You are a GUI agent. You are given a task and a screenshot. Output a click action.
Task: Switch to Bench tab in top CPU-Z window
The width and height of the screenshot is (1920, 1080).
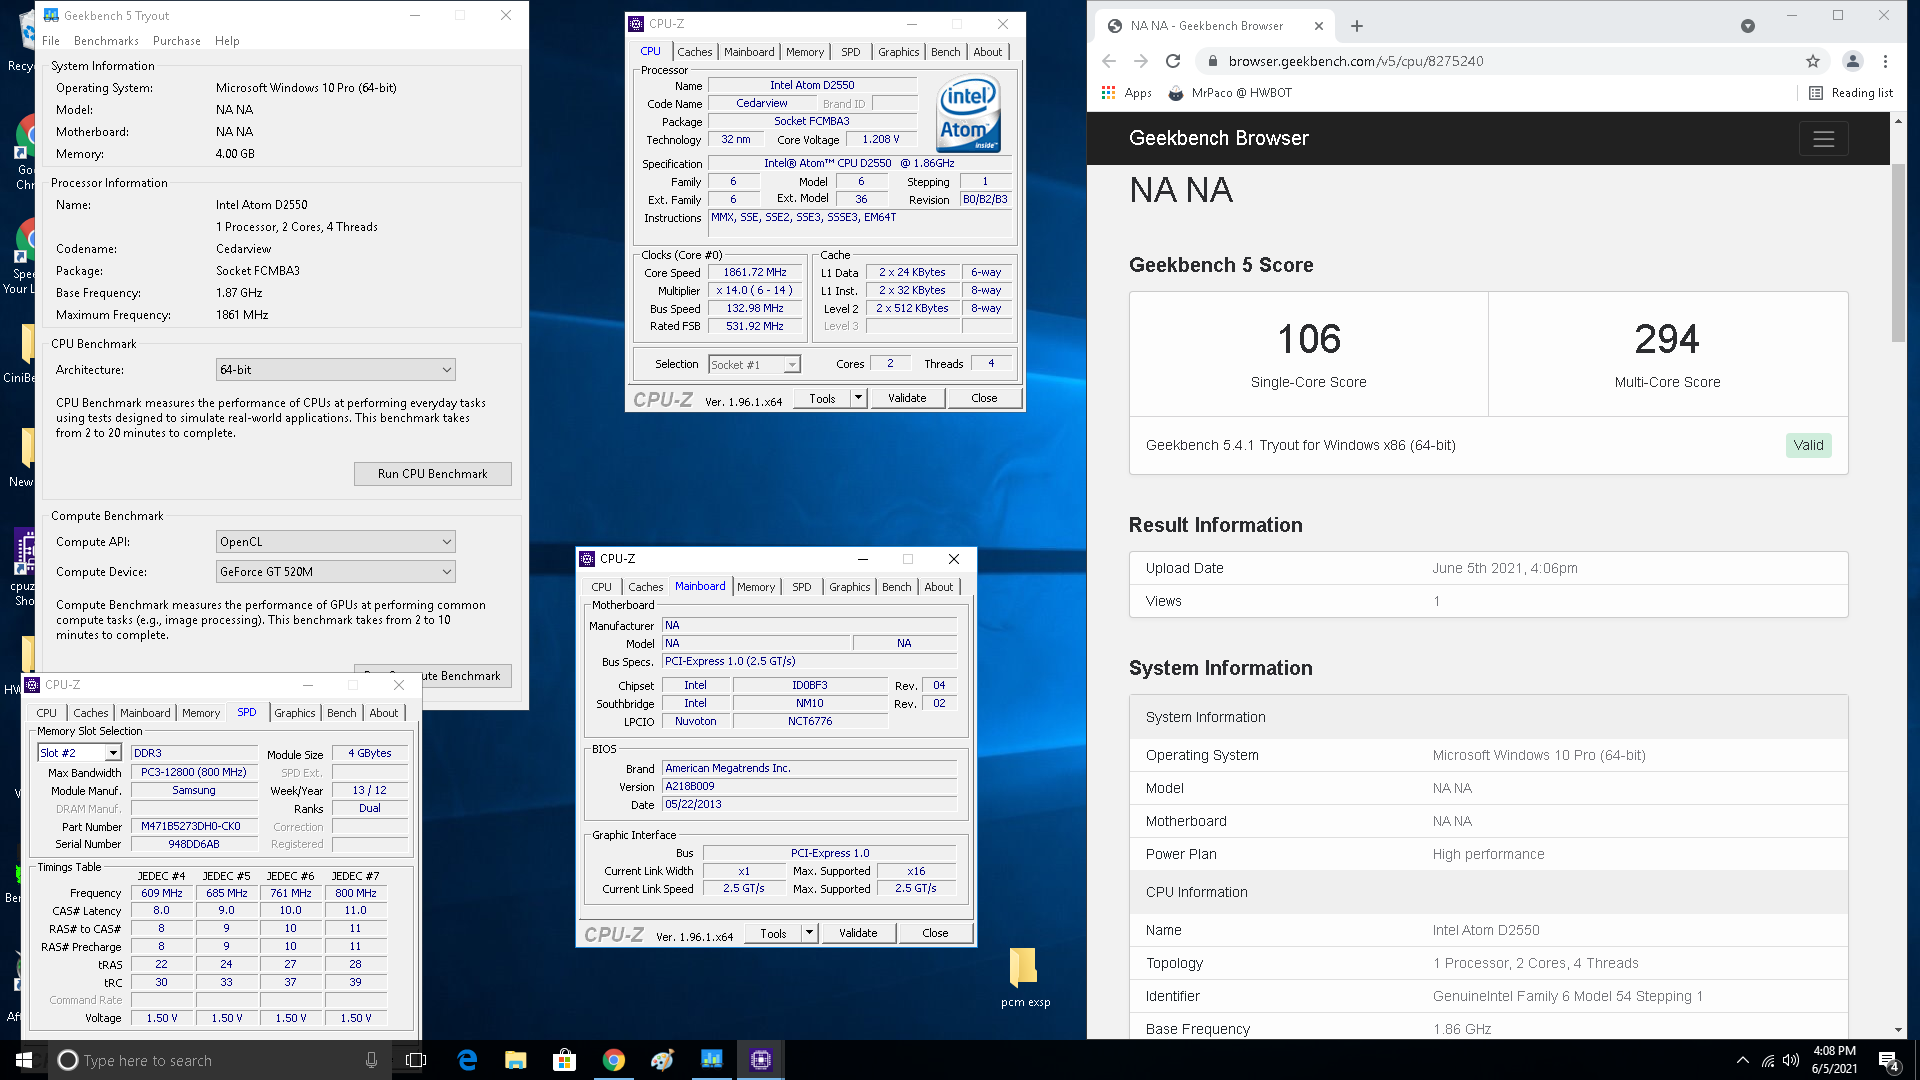click(945, 52)
